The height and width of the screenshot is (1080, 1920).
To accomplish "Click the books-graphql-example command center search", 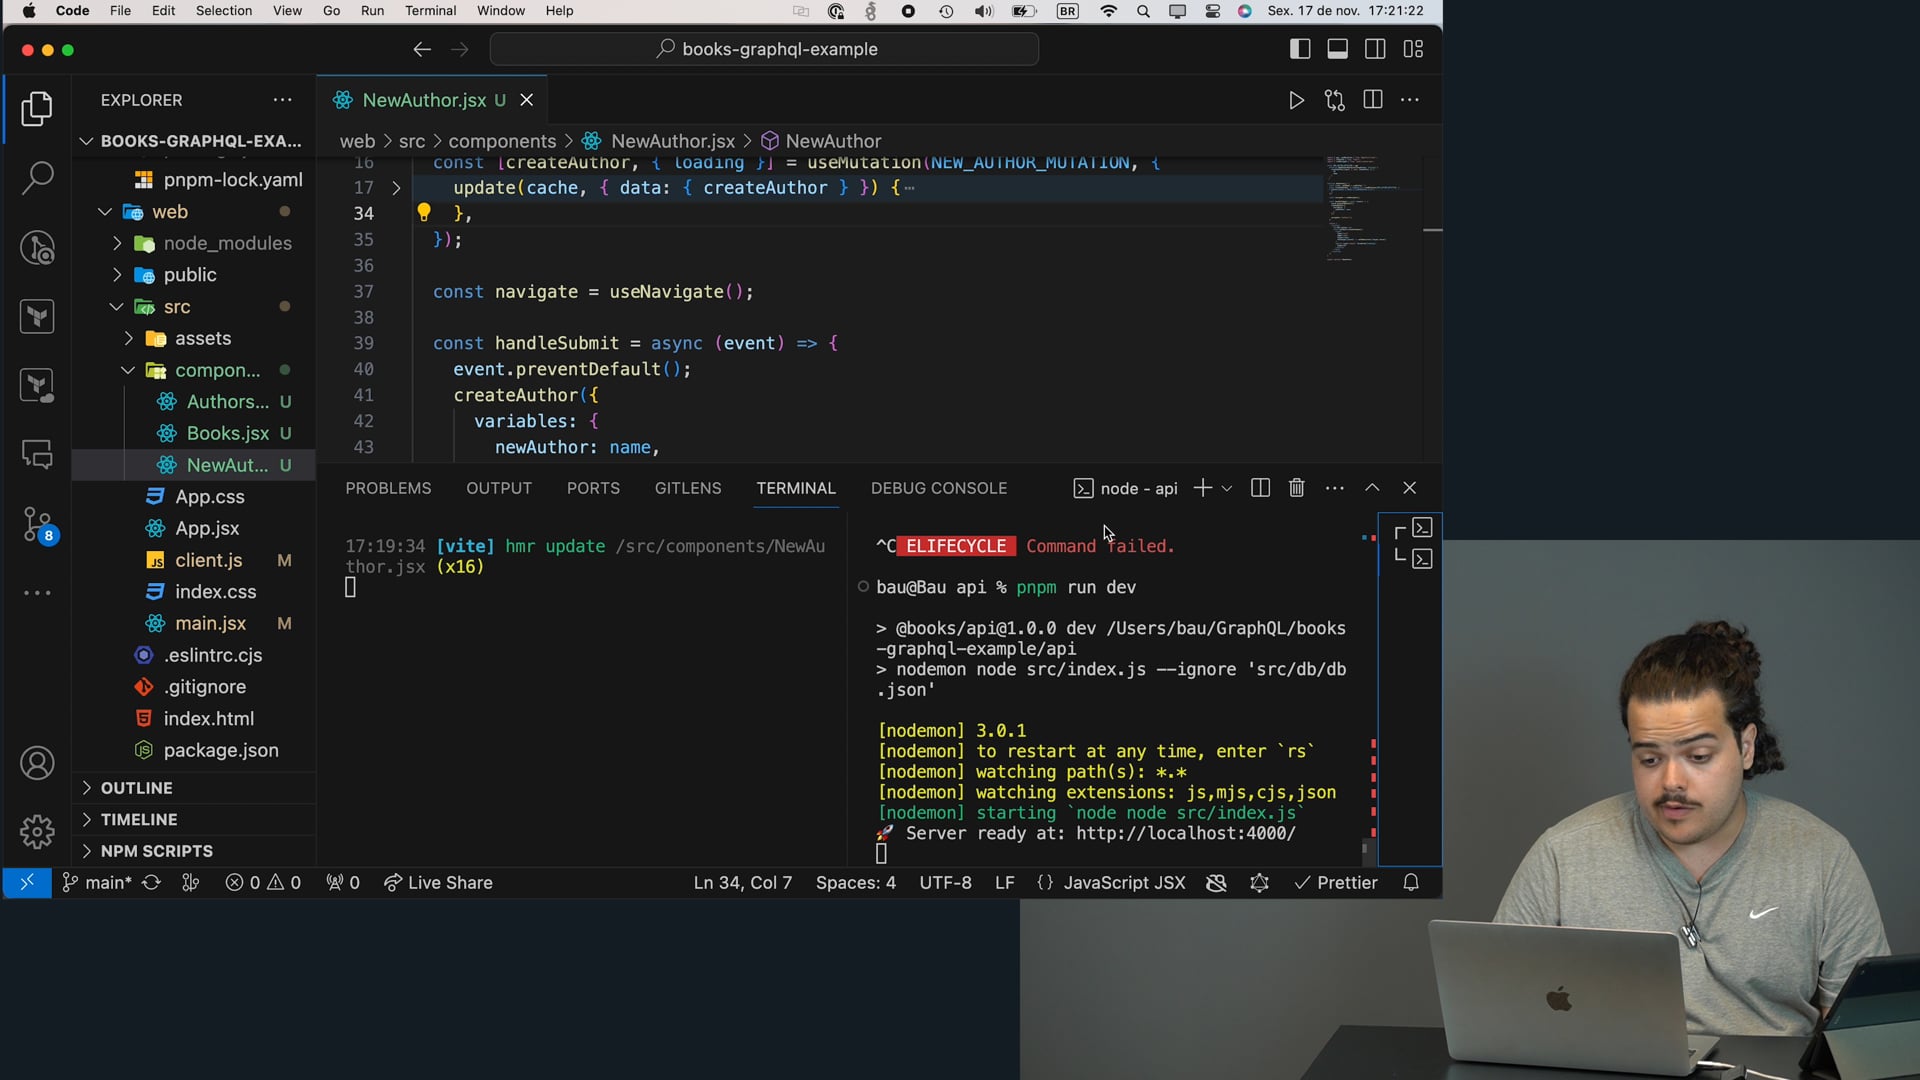I will coord(765,49).
